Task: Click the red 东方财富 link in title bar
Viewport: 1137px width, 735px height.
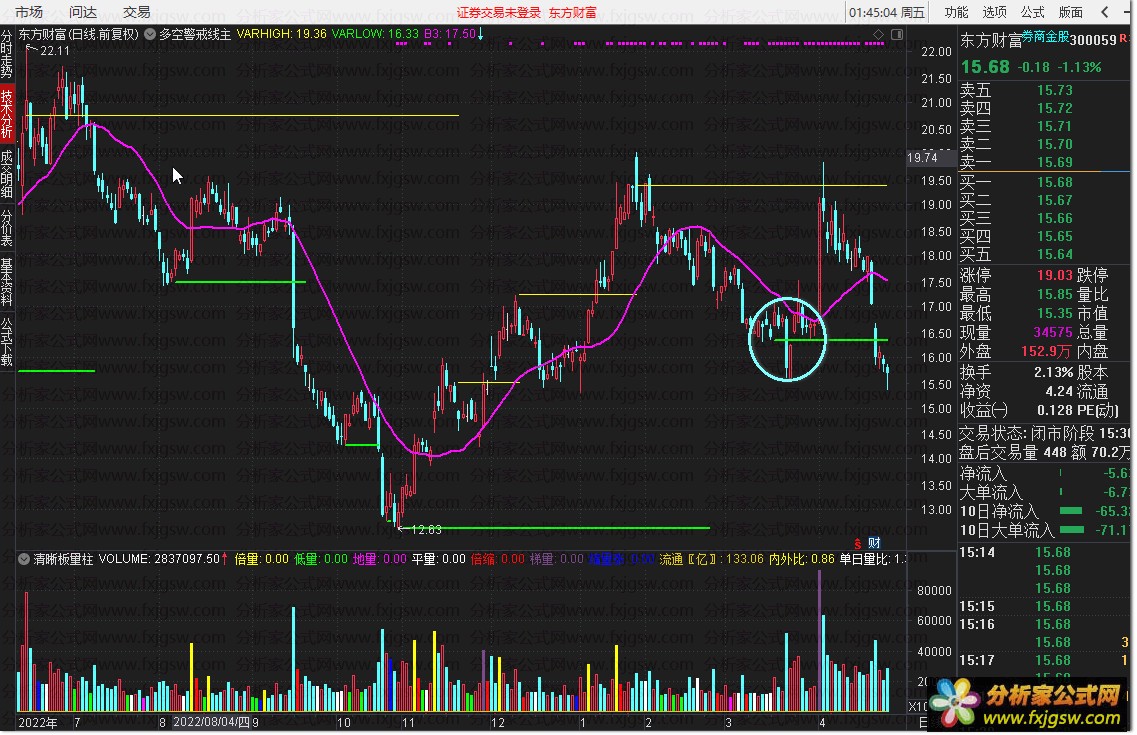Action: click(x=573, y=13)
